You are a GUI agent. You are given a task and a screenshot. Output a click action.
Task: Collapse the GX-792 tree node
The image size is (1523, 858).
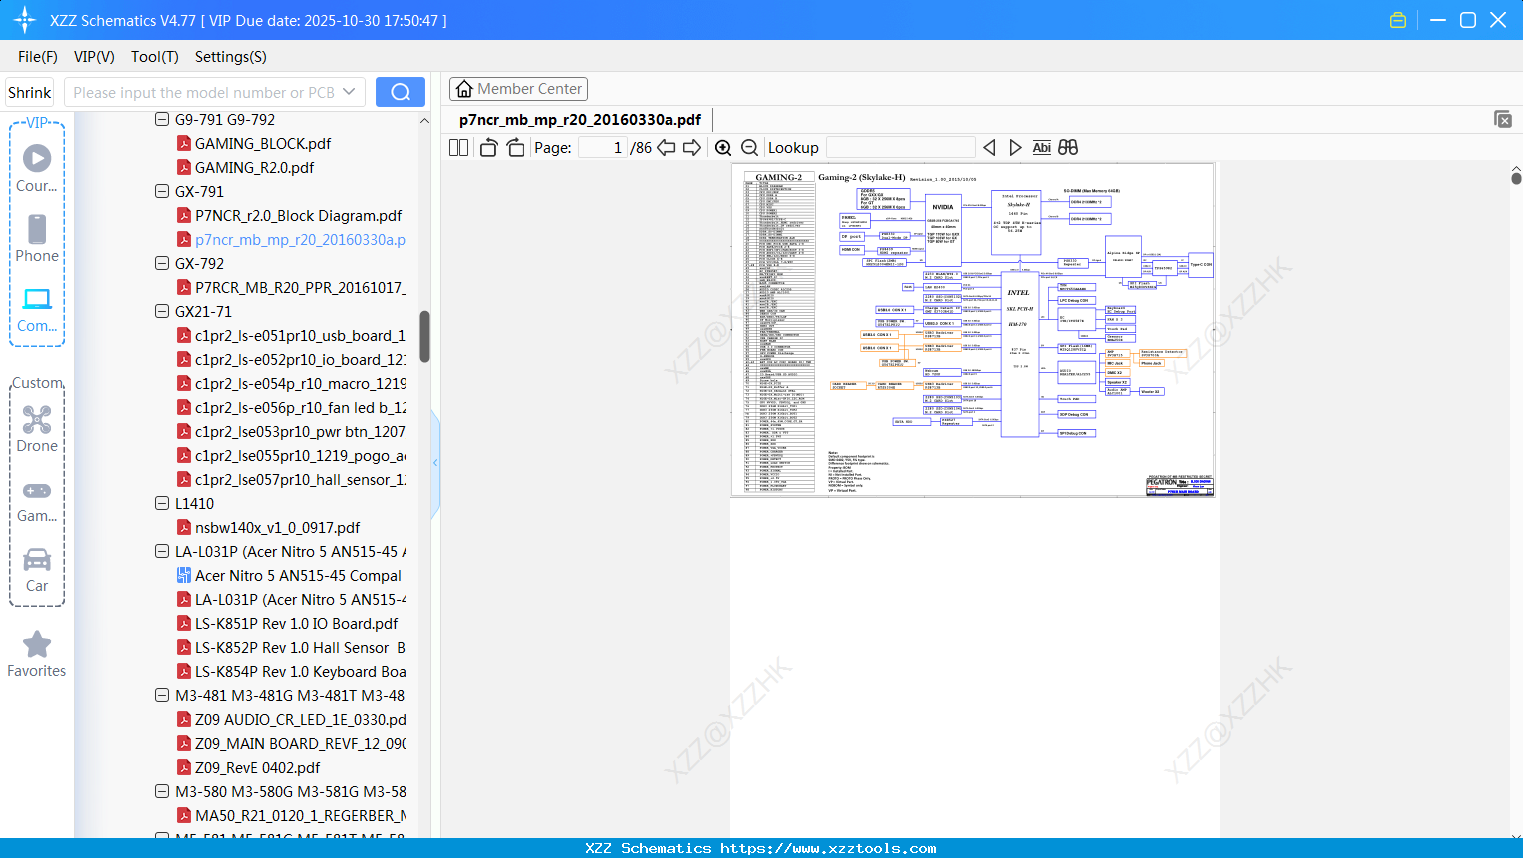tap(162, 263)
